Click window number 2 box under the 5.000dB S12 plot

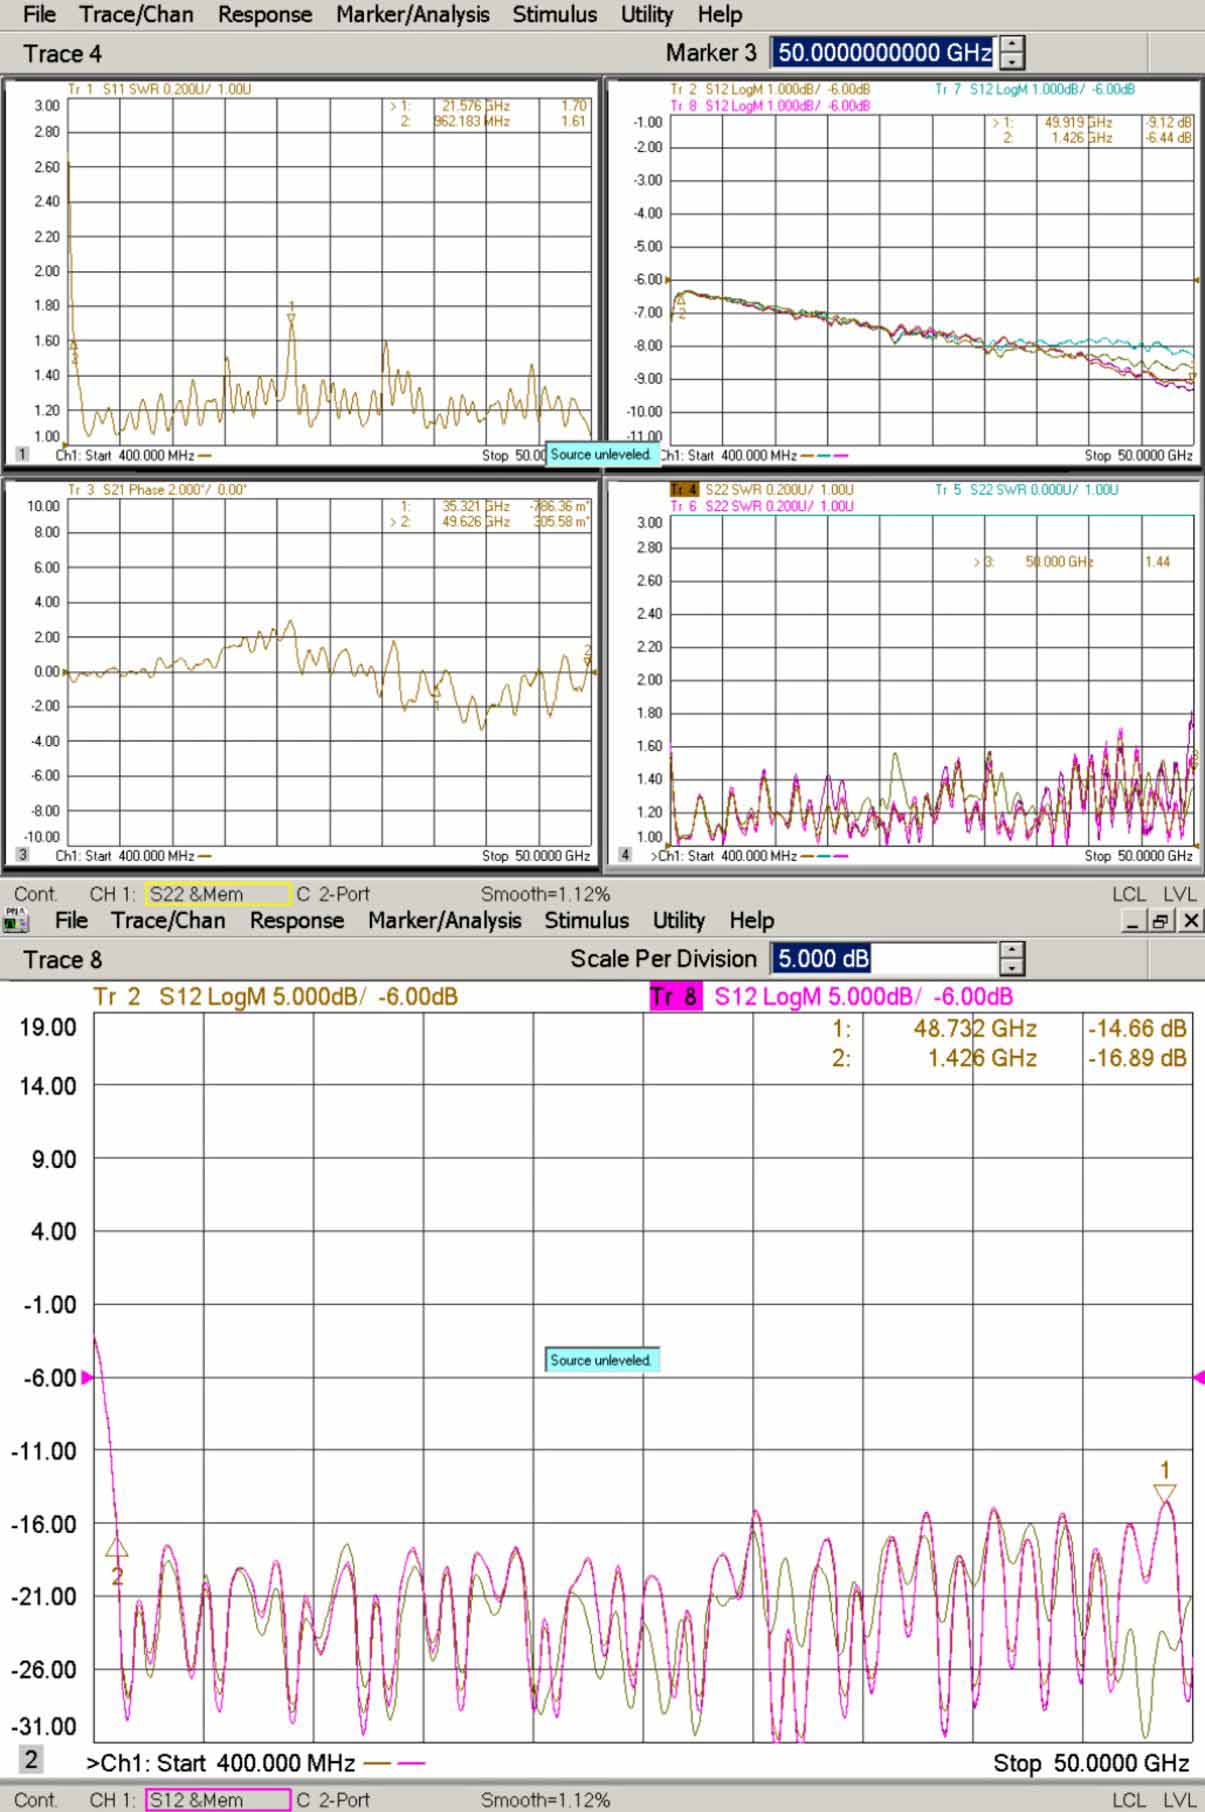[31, 1760]
